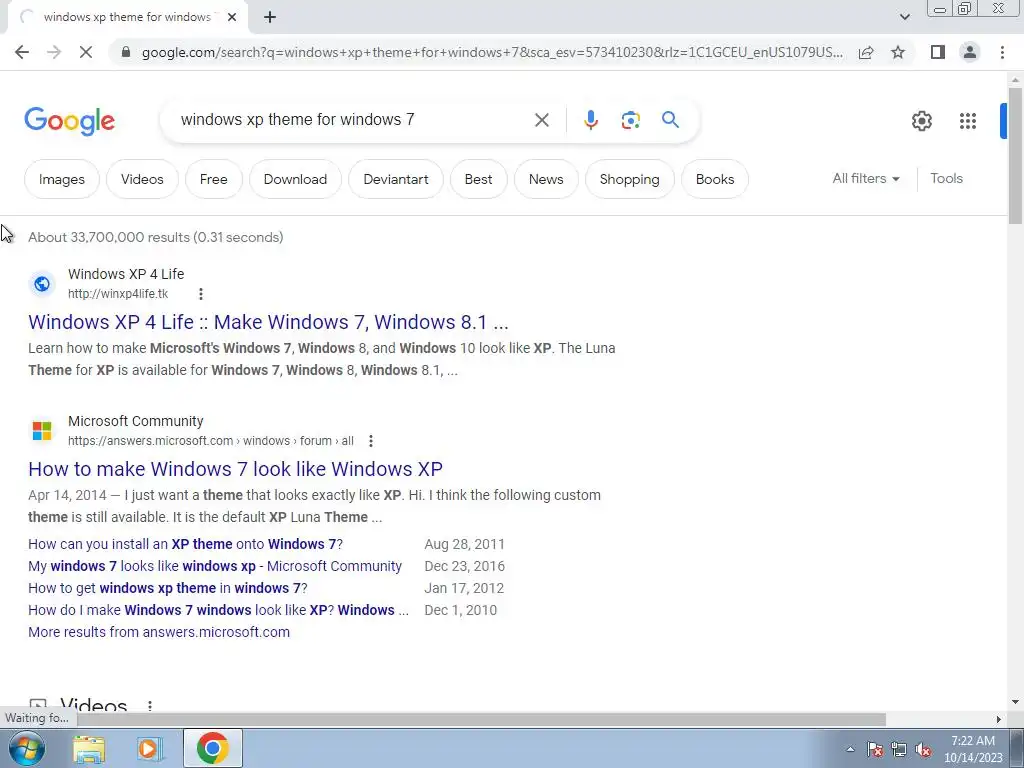Screen dimensions: 1024x768
Task: Click the winxp4life.tk URL text
Action: (x=118, y=294)
